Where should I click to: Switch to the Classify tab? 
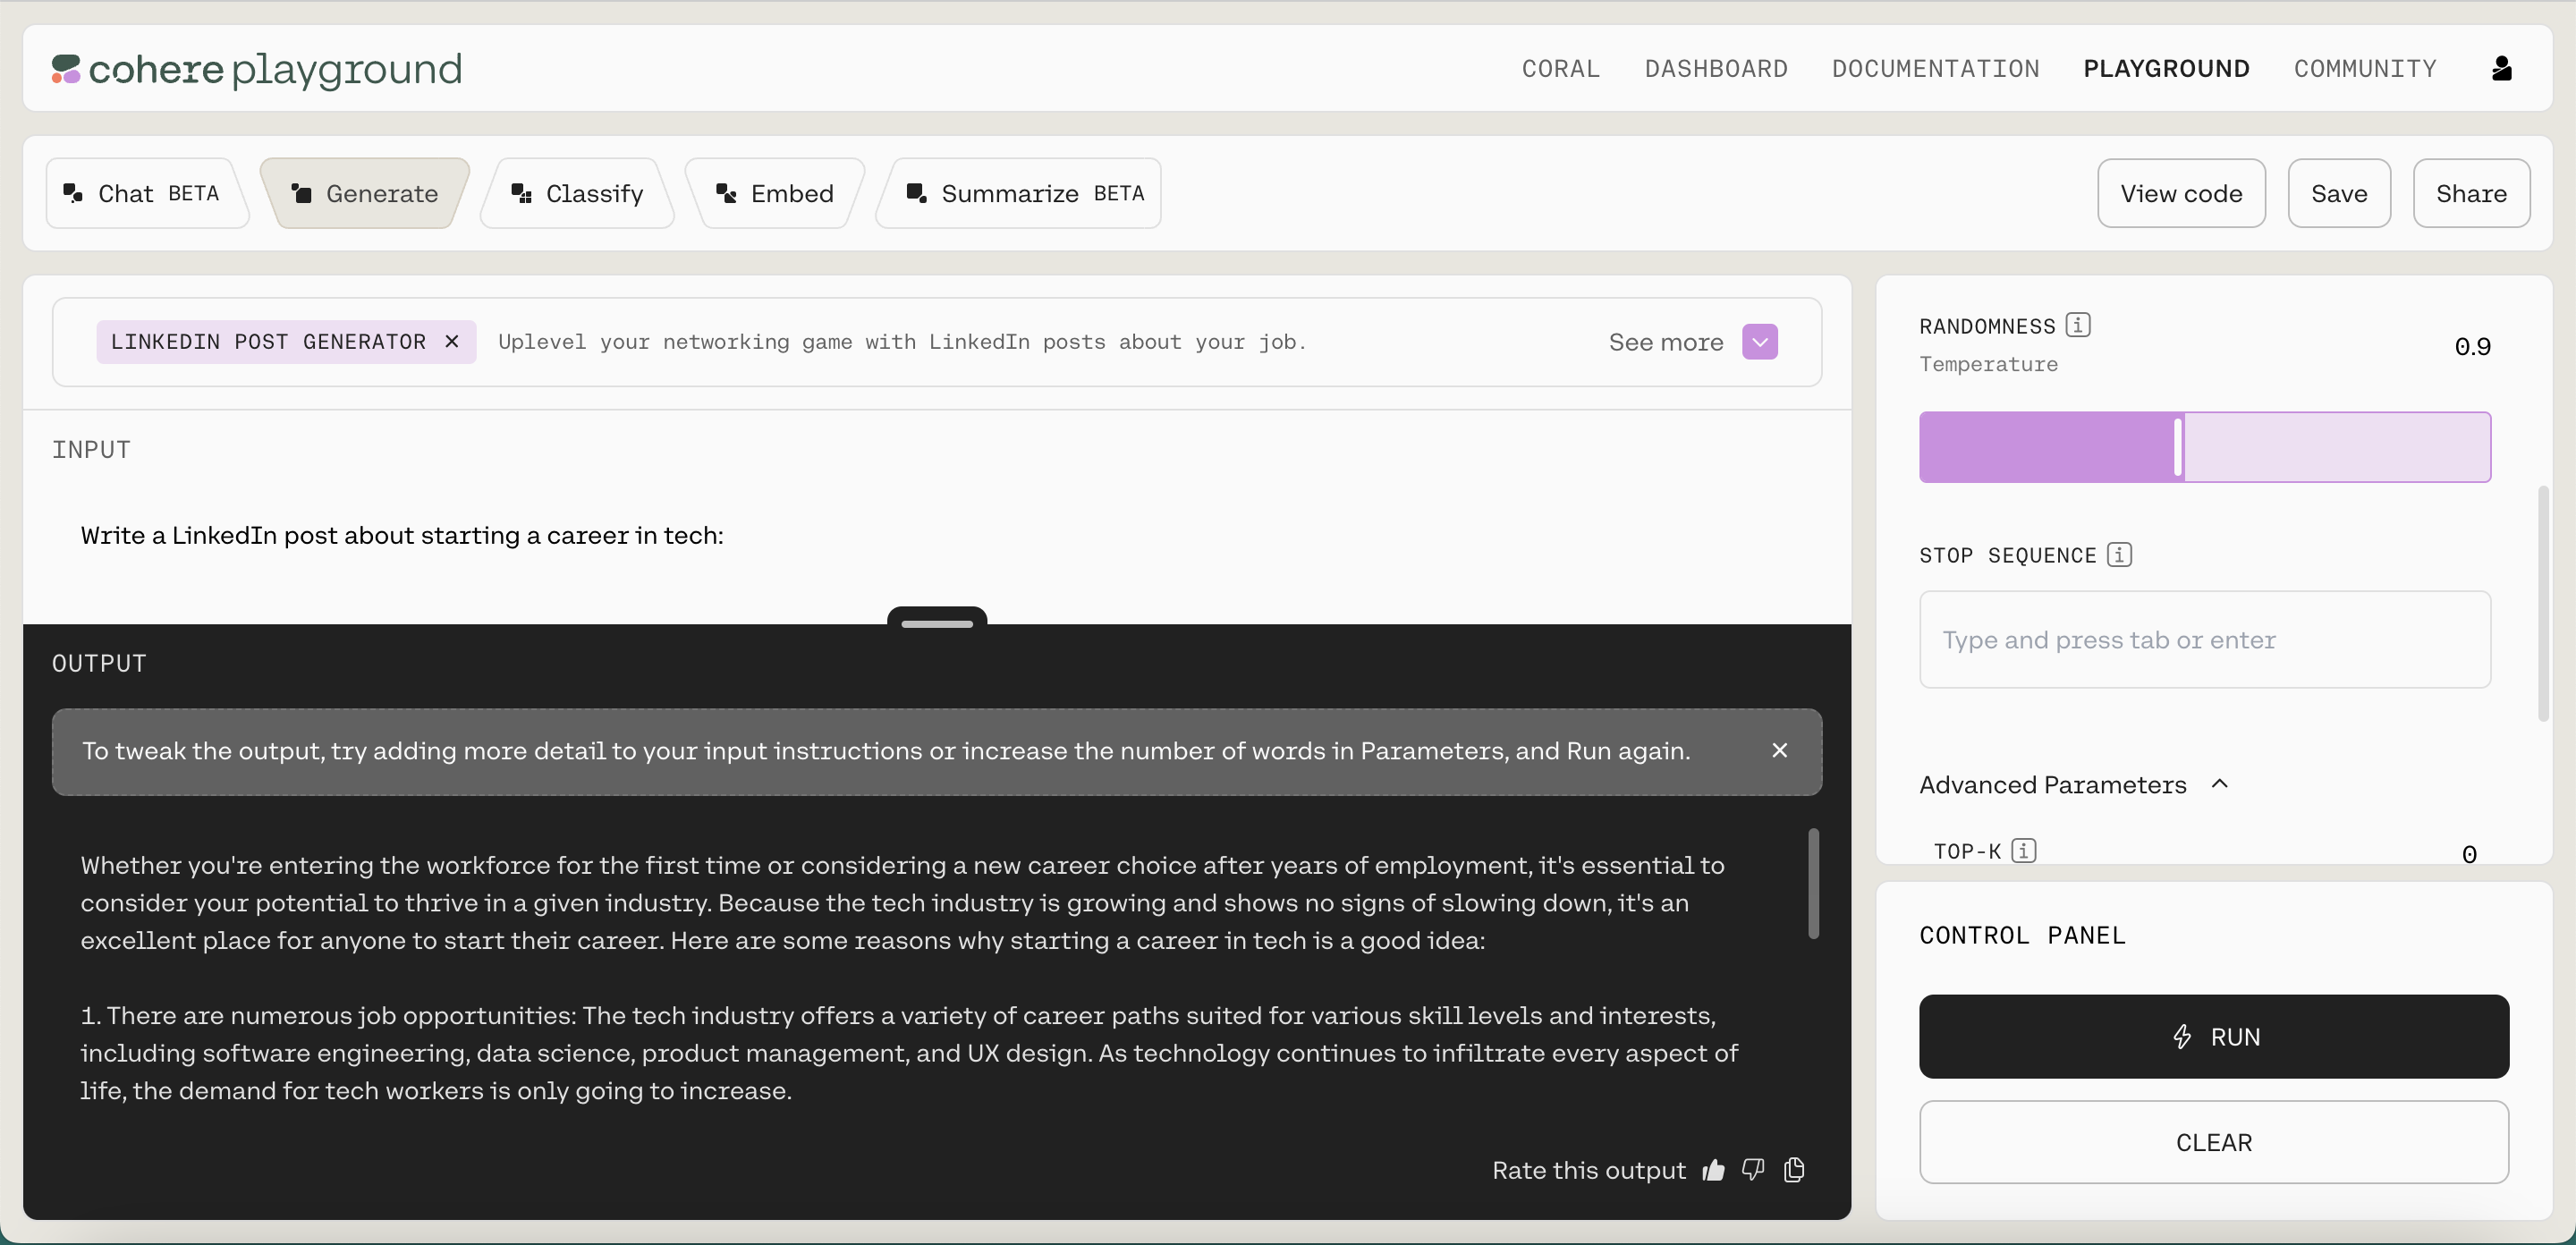(x=577, y=193)
